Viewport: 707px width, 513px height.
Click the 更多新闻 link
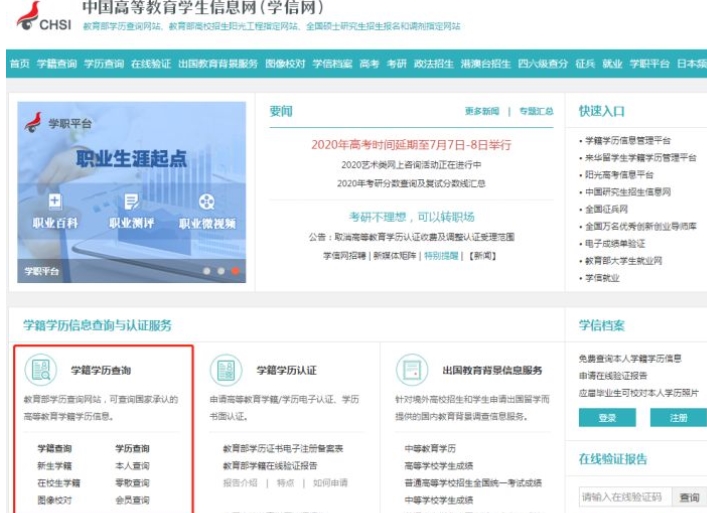tap(482, 111)
